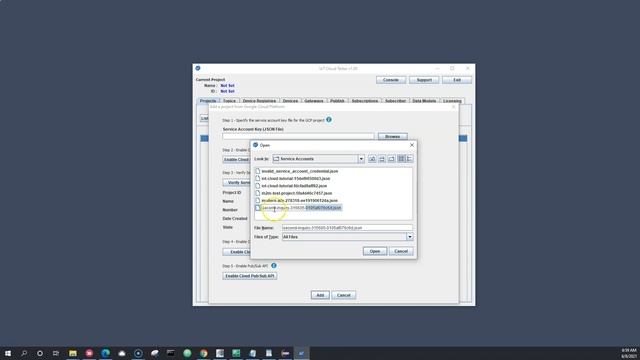Open the Windows Start menu
Screen dimensions: 640x360
8,353
